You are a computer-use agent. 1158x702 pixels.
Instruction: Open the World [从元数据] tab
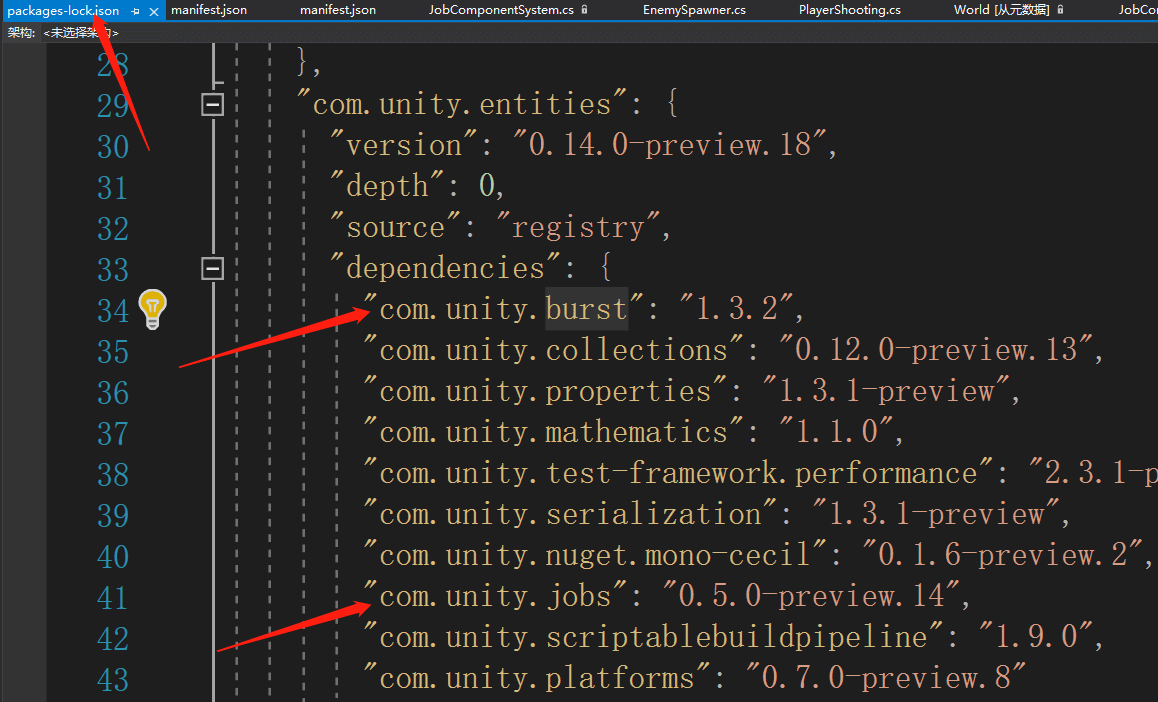click(x=1000, y=11)
